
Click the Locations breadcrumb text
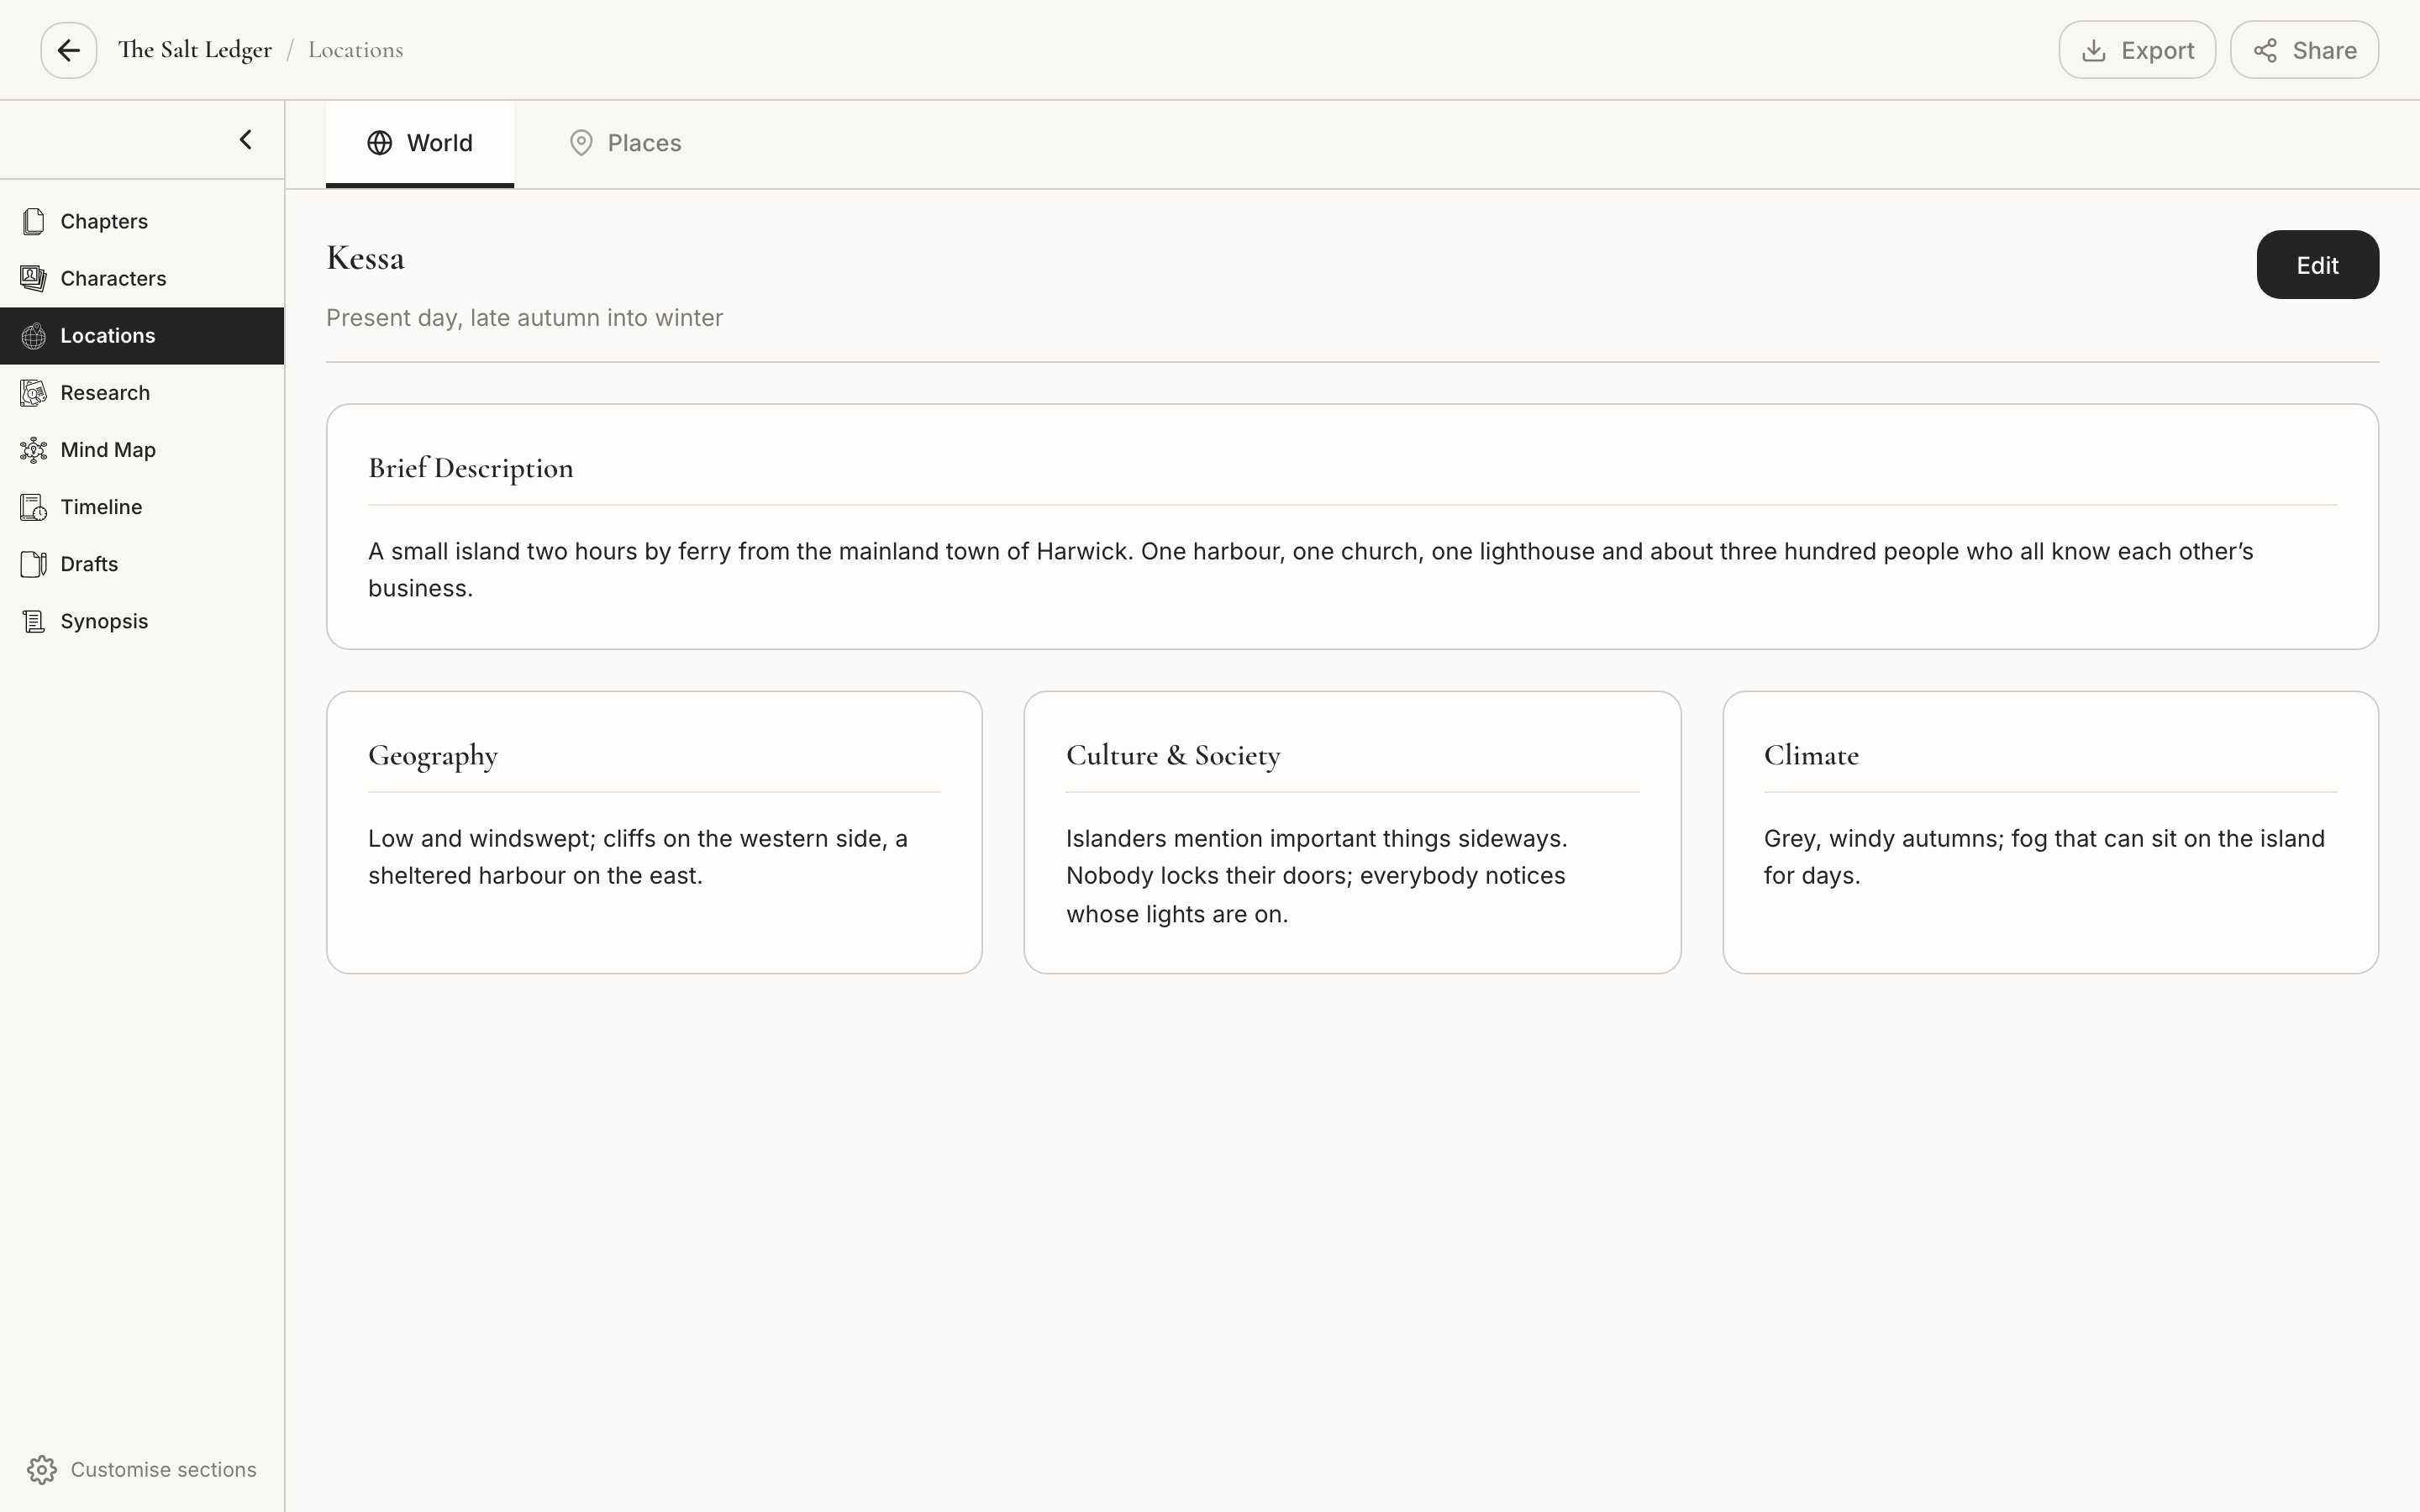coord(355,50)
